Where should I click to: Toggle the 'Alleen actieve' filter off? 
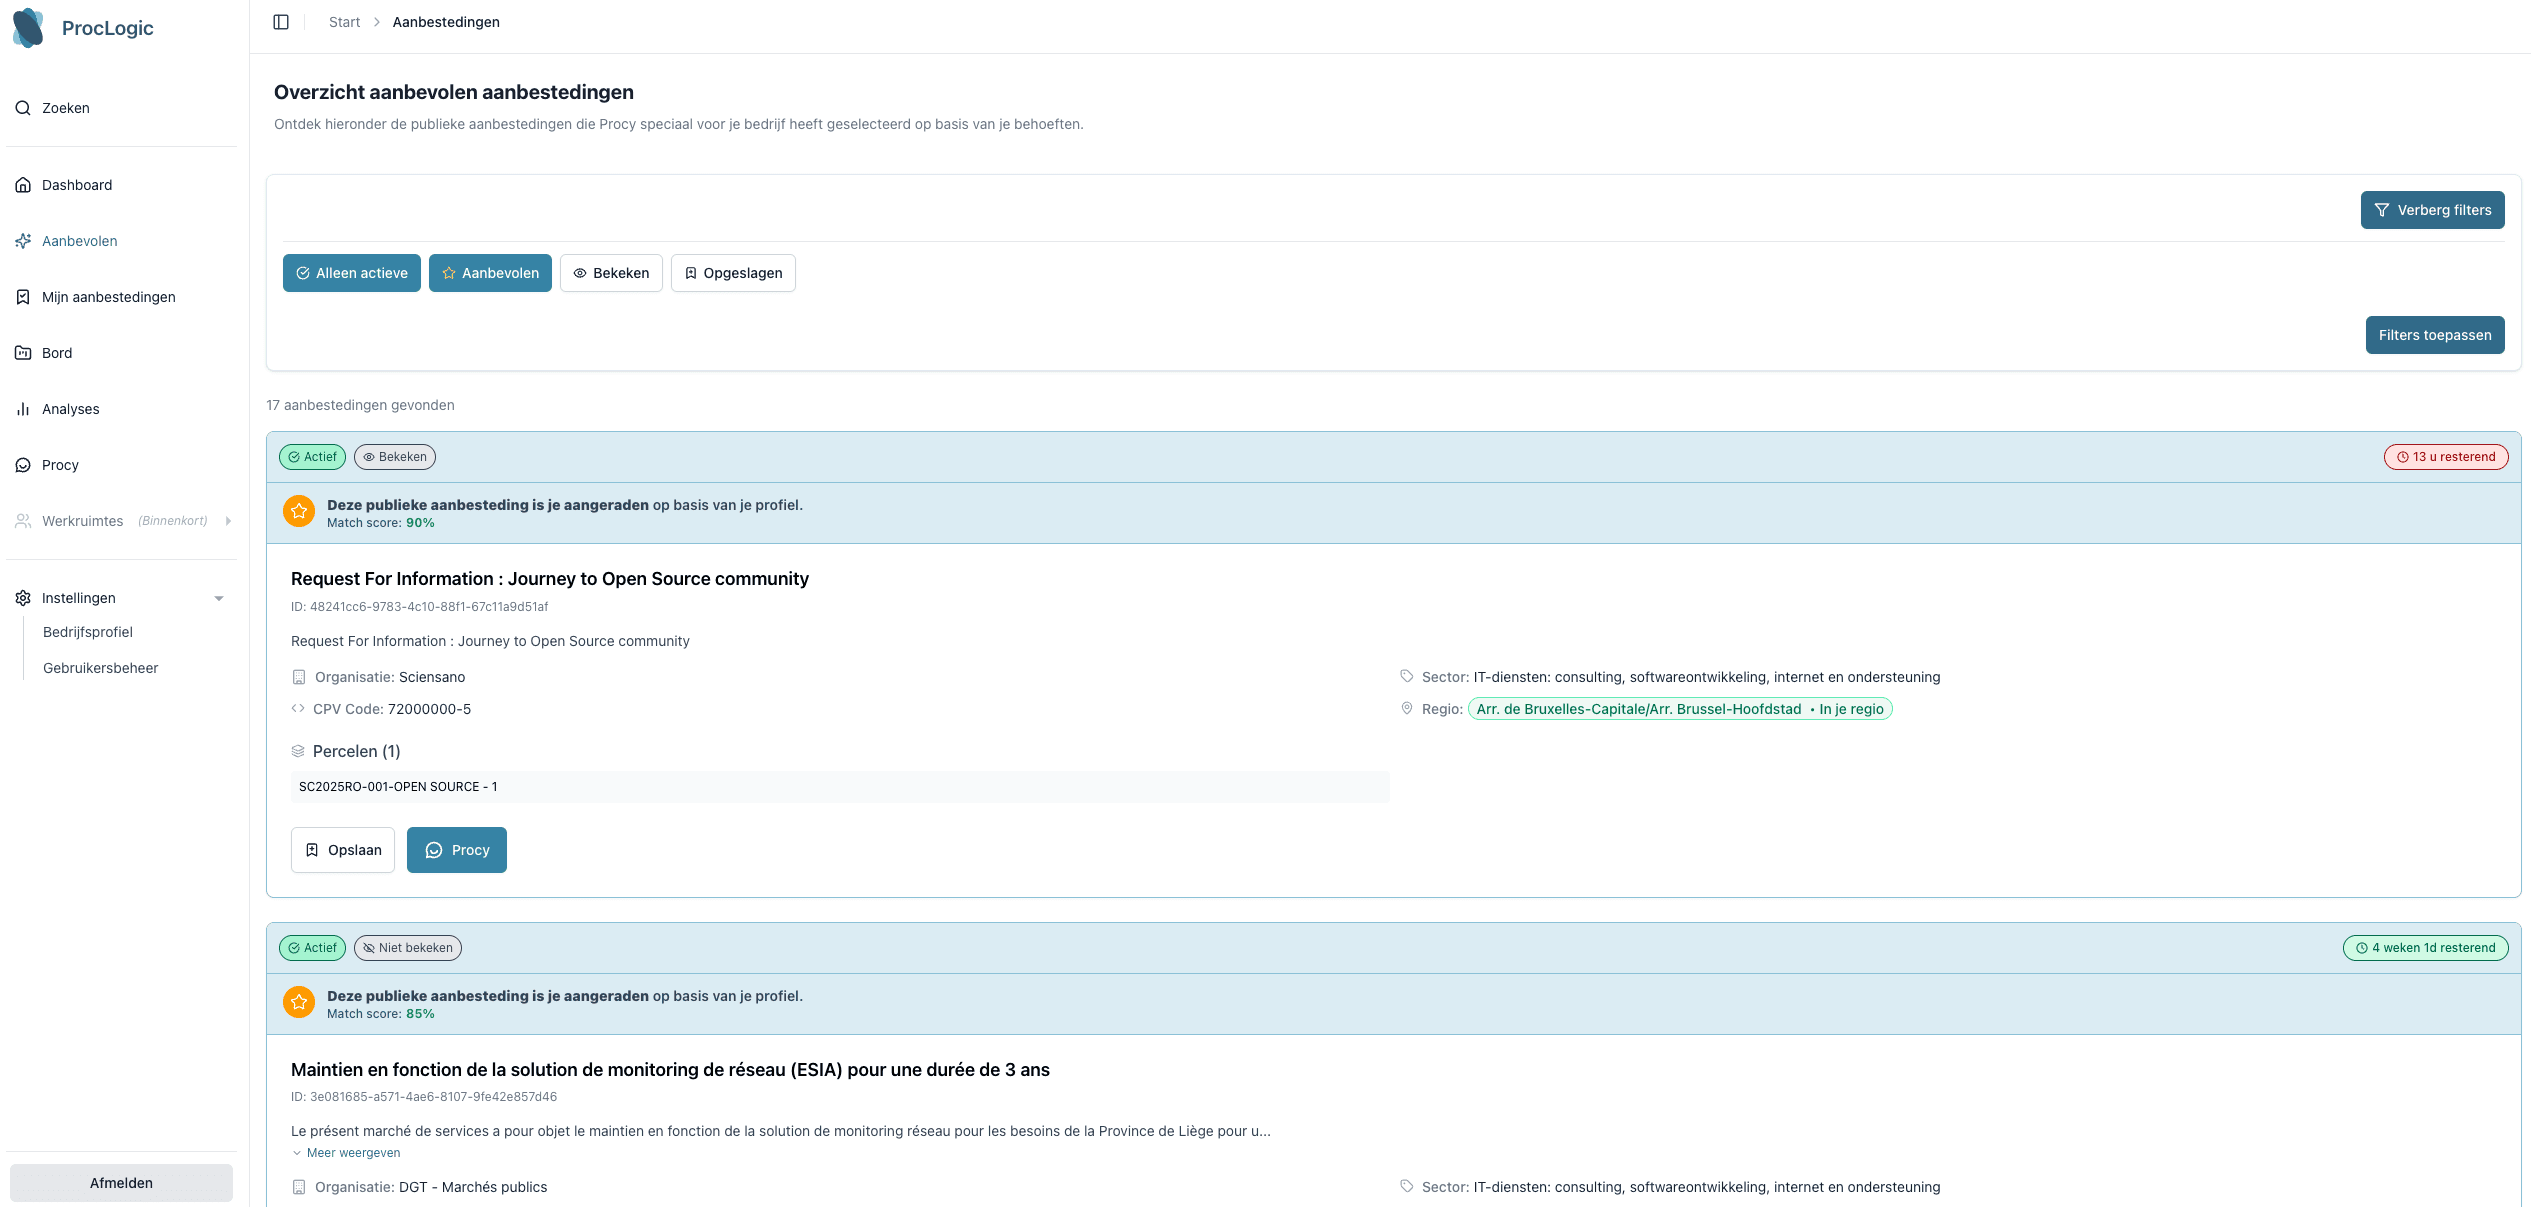[351, 272]
